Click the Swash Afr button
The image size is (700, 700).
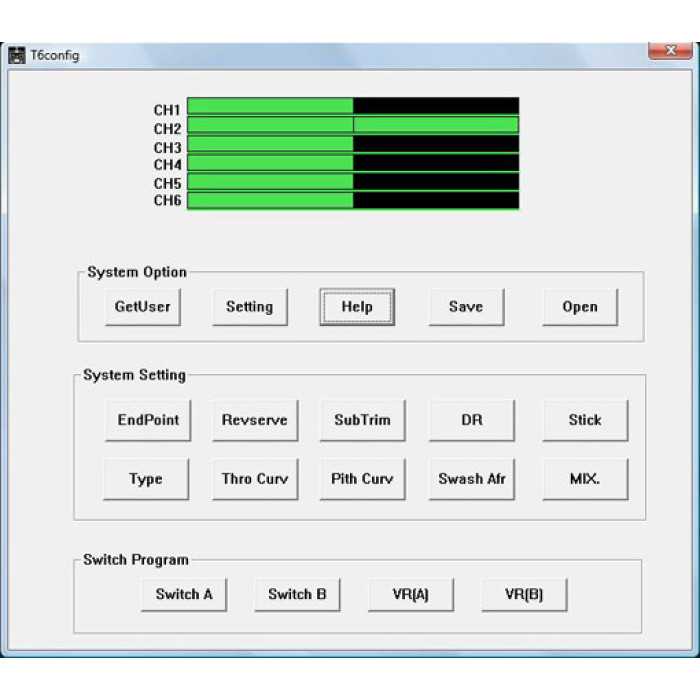tap(472, 479)
